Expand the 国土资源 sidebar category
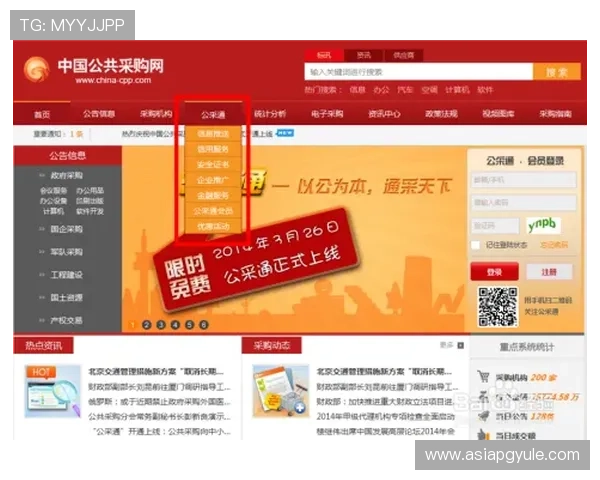The width and height of the screenshot is (600, 480). 66,297
